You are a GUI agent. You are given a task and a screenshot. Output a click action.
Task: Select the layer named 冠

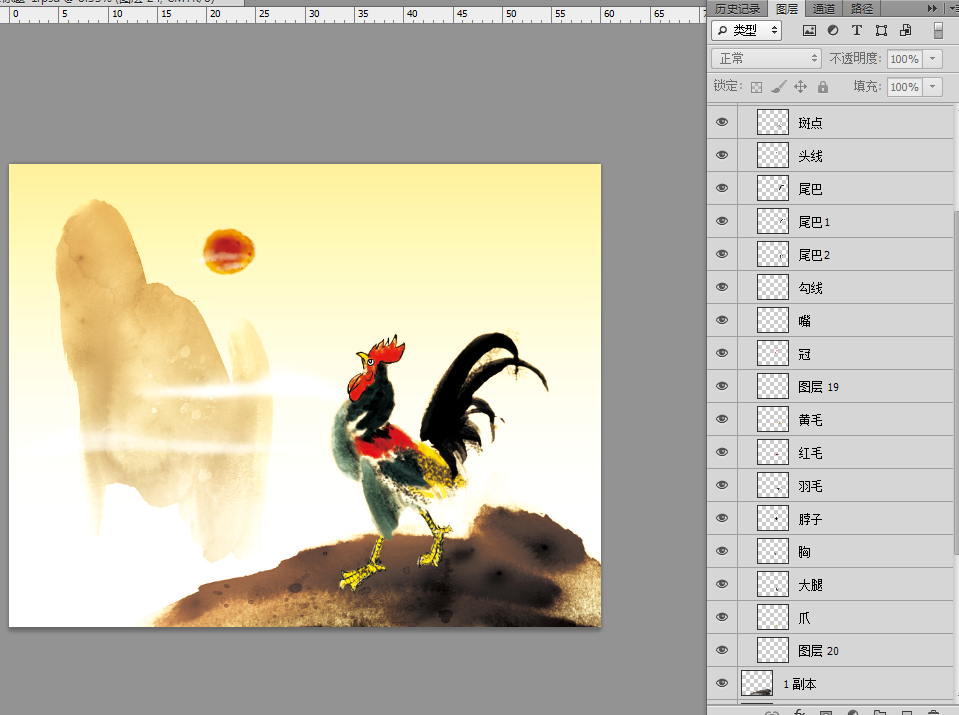point(804,354)
